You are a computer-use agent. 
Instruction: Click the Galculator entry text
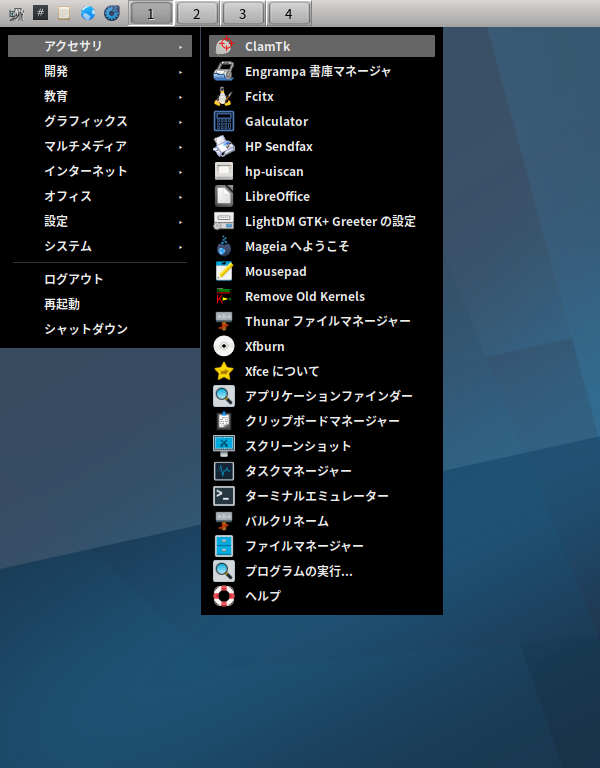277,121
